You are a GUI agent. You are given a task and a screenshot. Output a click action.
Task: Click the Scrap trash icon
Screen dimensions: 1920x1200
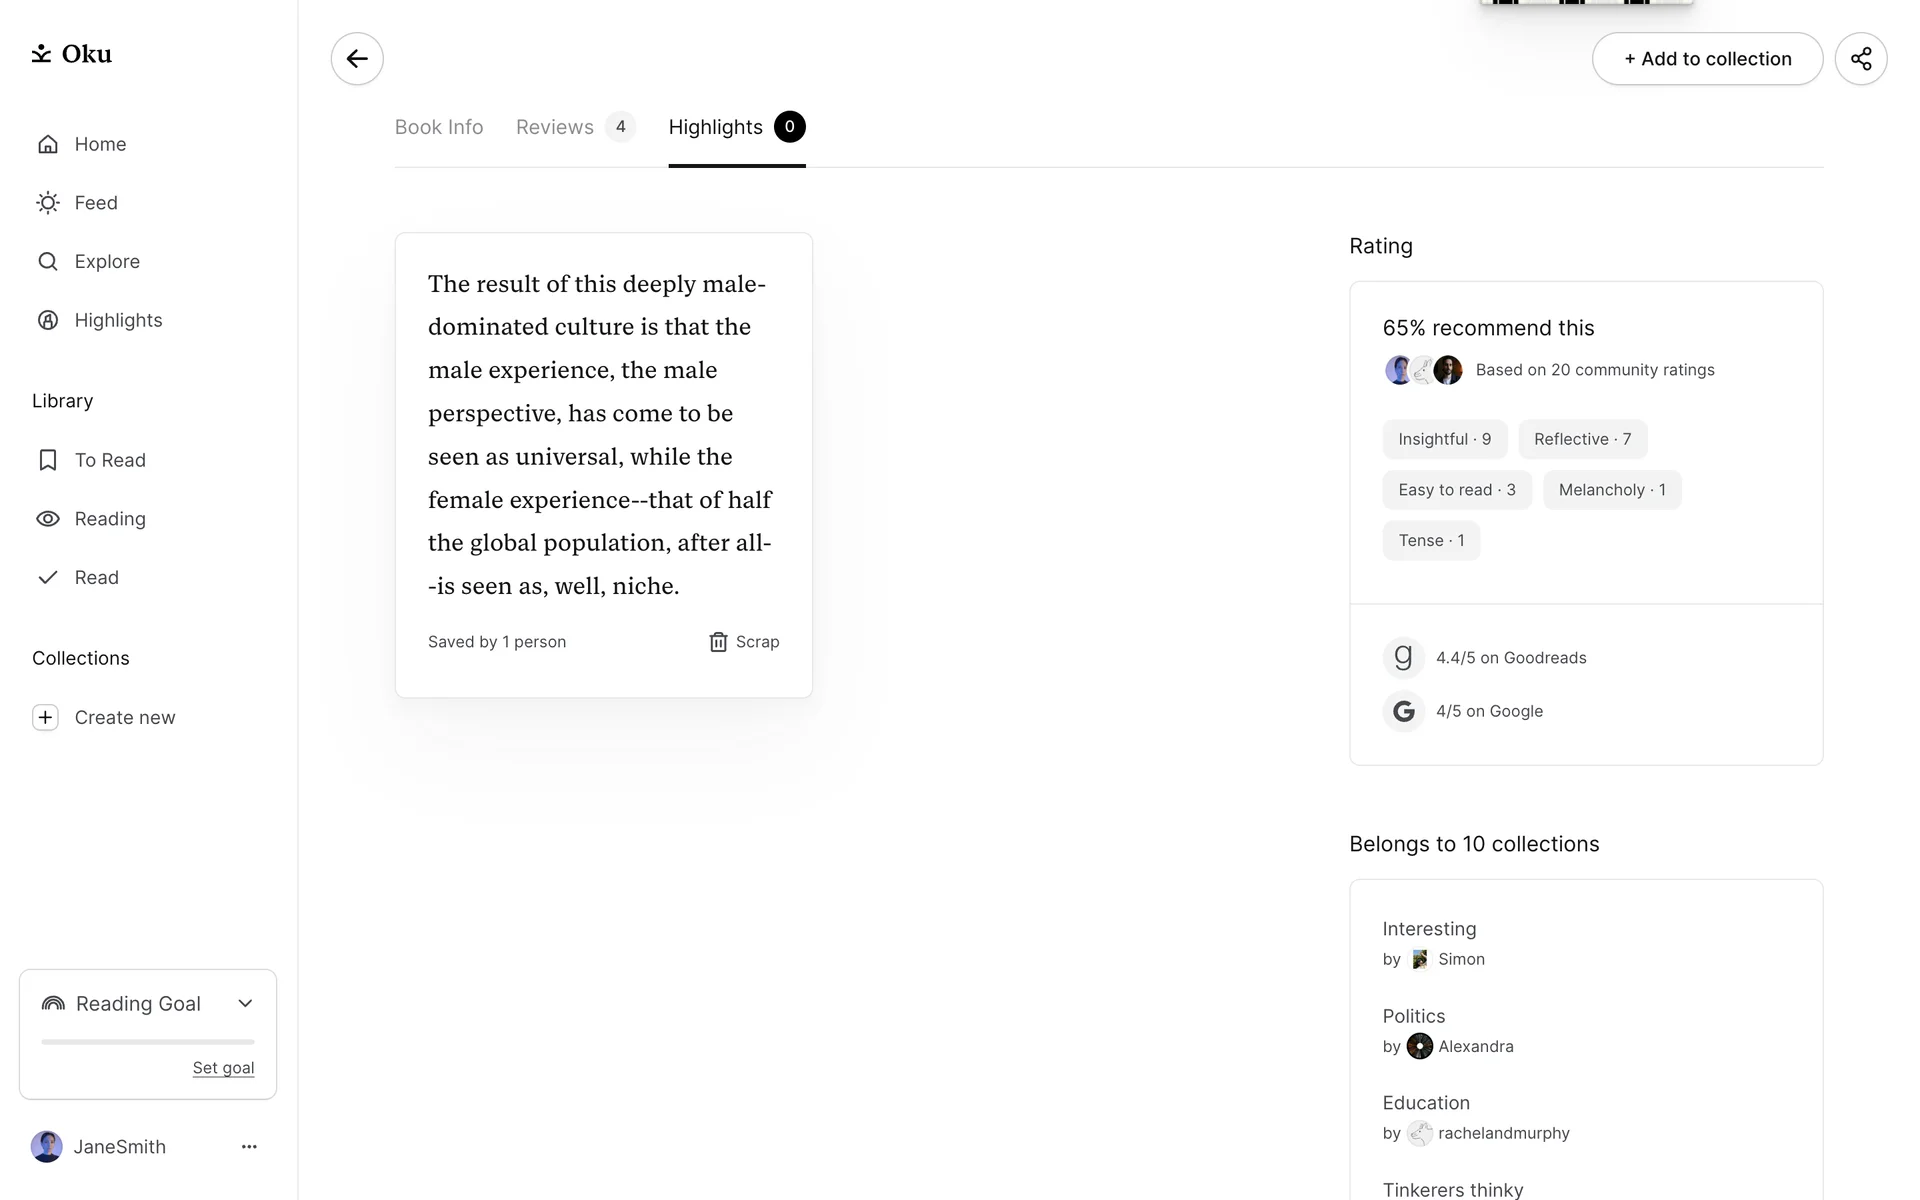(718, 642)
